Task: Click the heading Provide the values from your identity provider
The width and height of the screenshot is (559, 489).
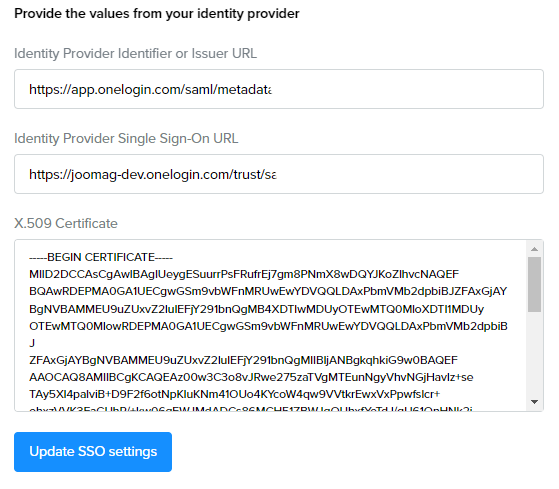Action: click(157, 14)
